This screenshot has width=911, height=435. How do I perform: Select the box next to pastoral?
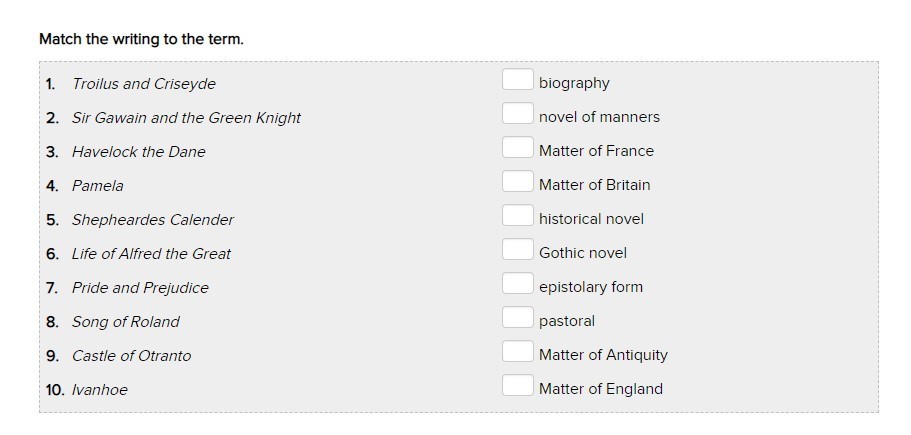click(x=517, y=318)
